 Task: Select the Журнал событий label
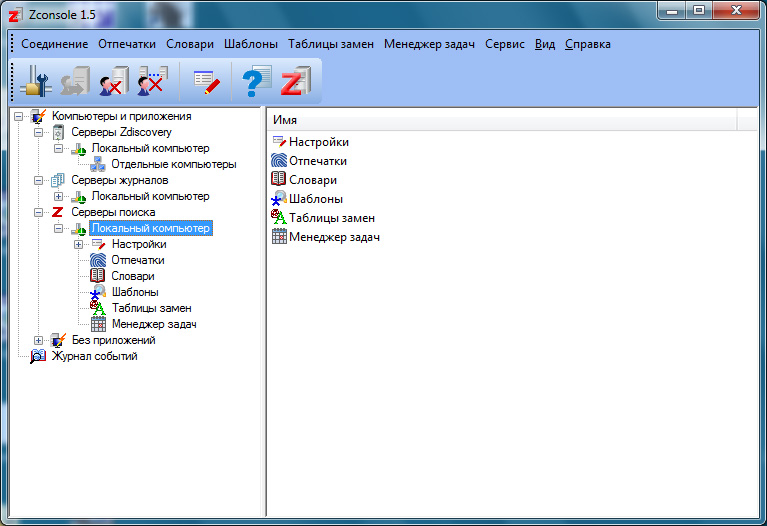click(x=94, y=356)
